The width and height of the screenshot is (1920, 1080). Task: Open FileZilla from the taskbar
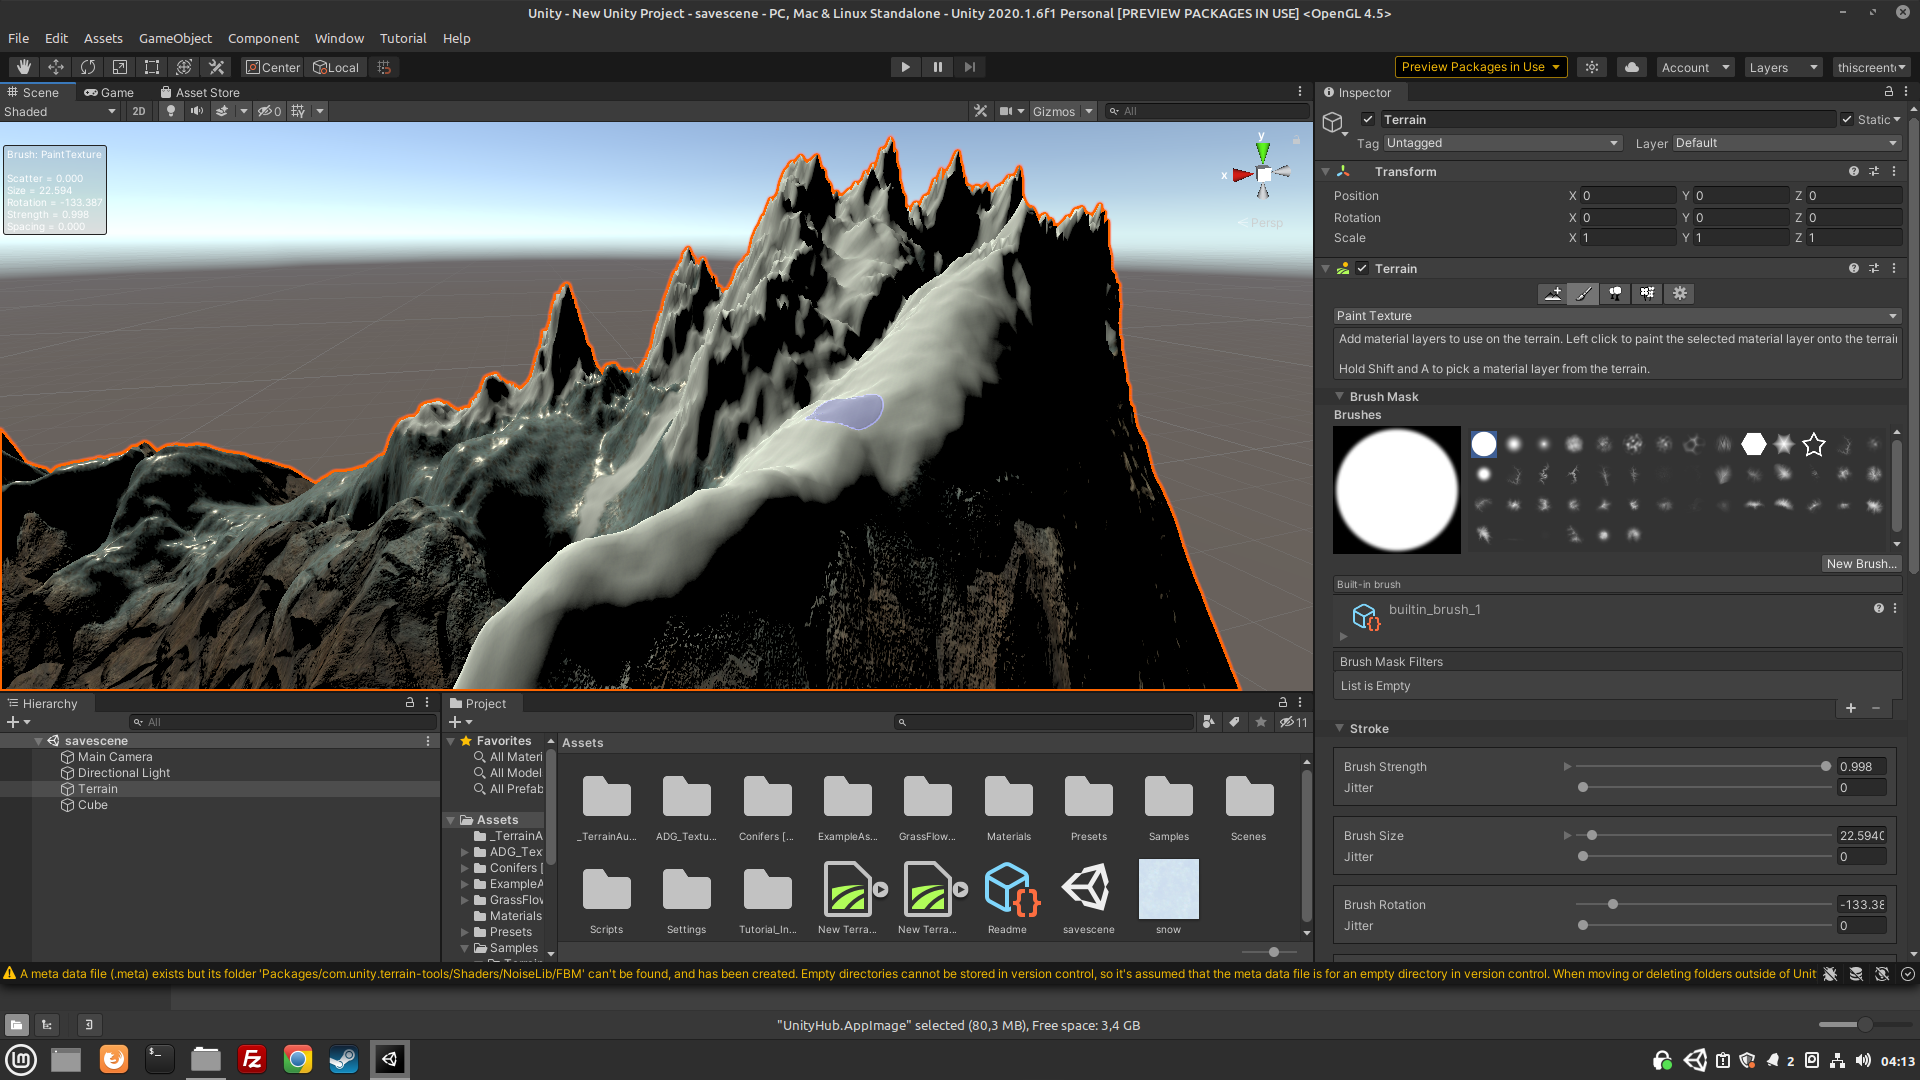click(252, 1059)
